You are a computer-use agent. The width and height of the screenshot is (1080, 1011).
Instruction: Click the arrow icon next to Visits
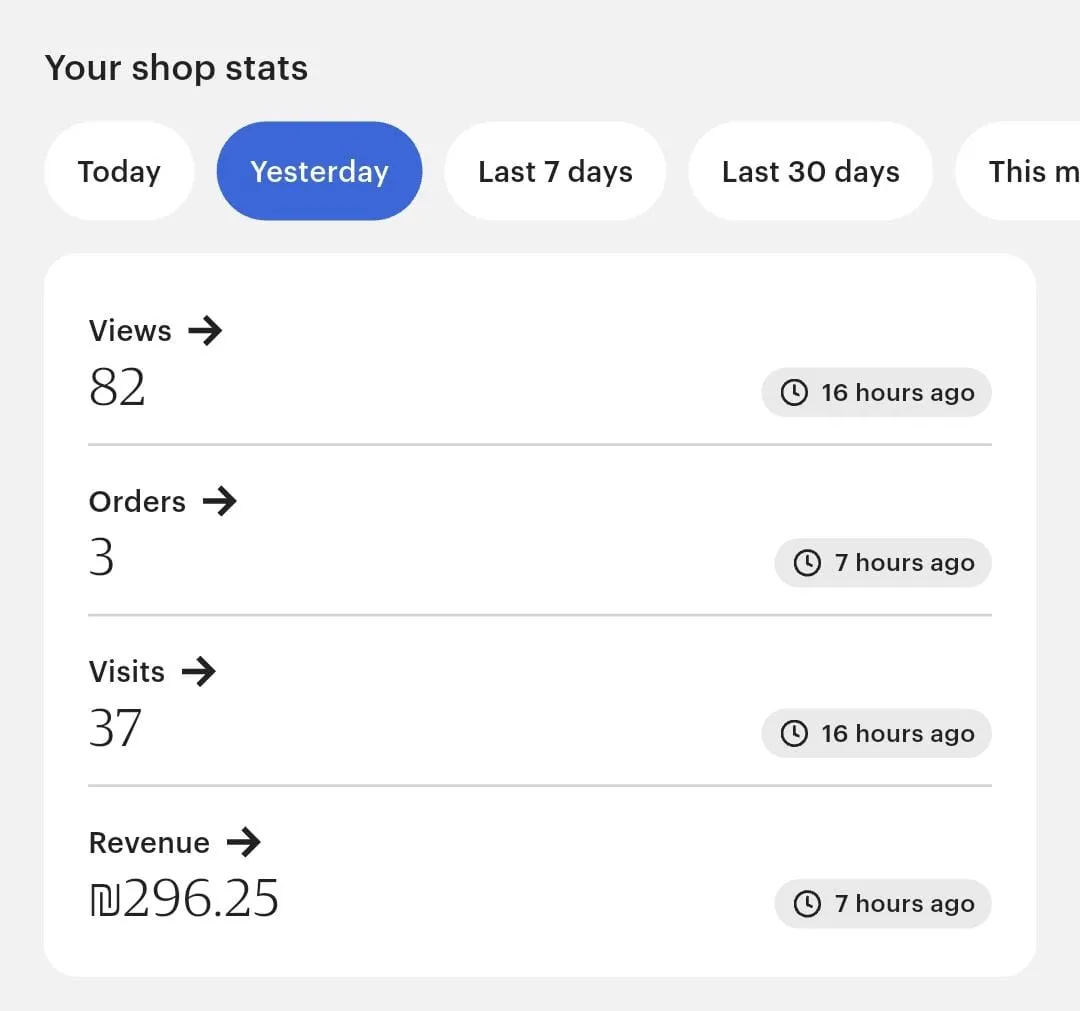click(199, 671)
